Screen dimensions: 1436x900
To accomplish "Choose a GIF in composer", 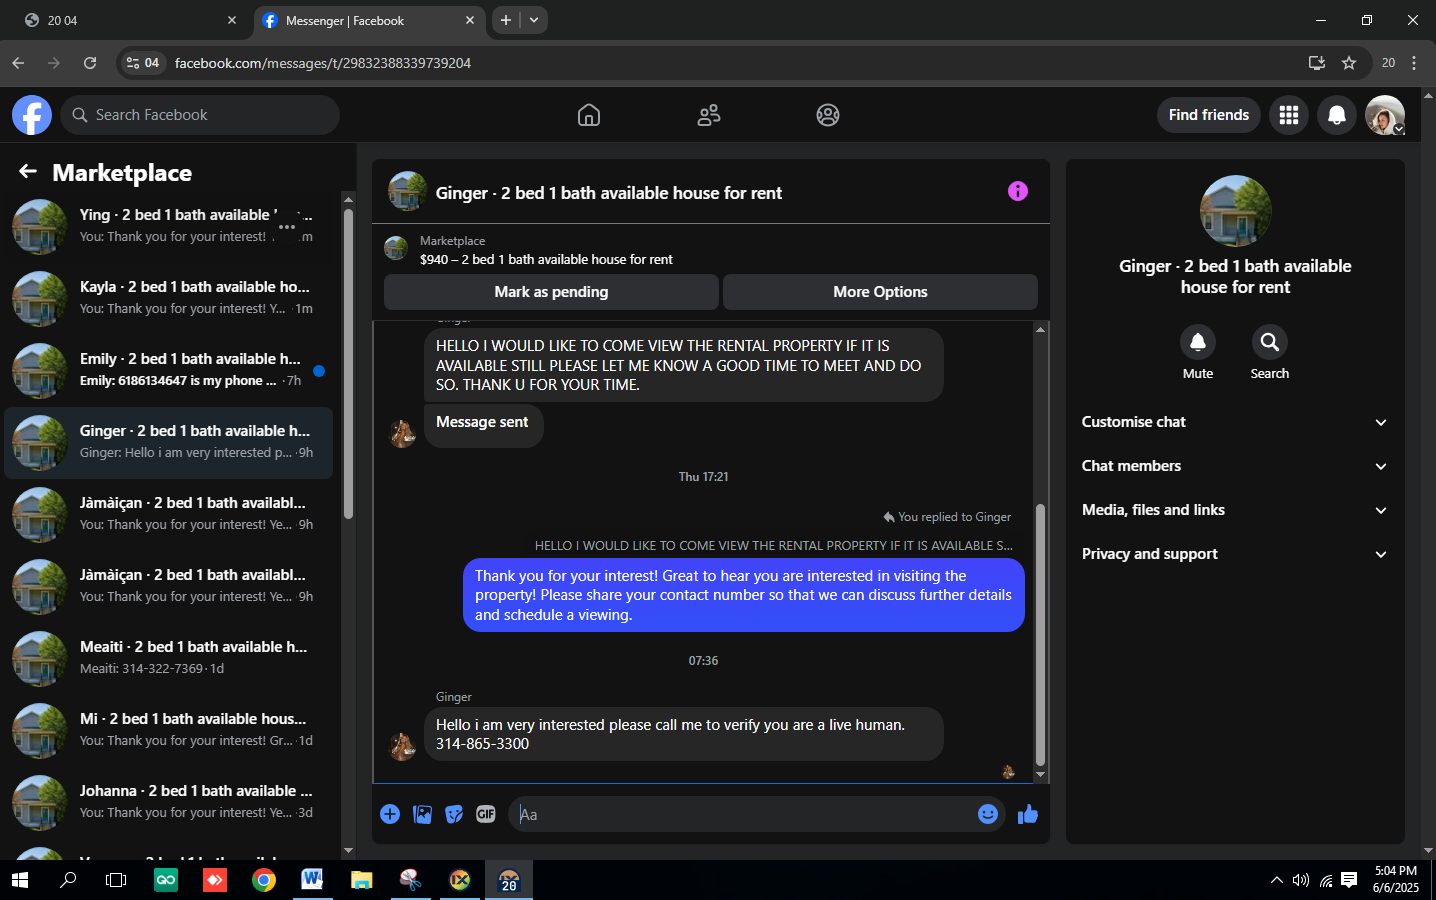I will tap(486, 814).
